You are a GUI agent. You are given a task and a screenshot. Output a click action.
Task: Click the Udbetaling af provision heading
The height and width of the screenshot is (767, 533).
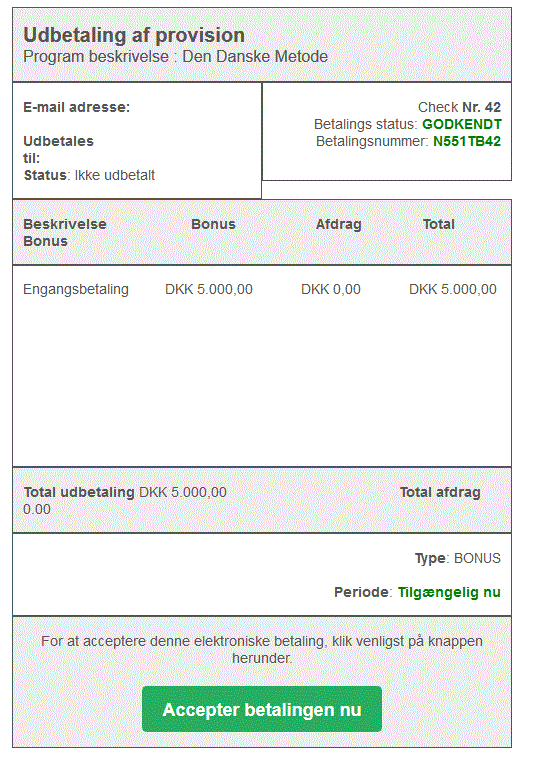click(134, 35)
